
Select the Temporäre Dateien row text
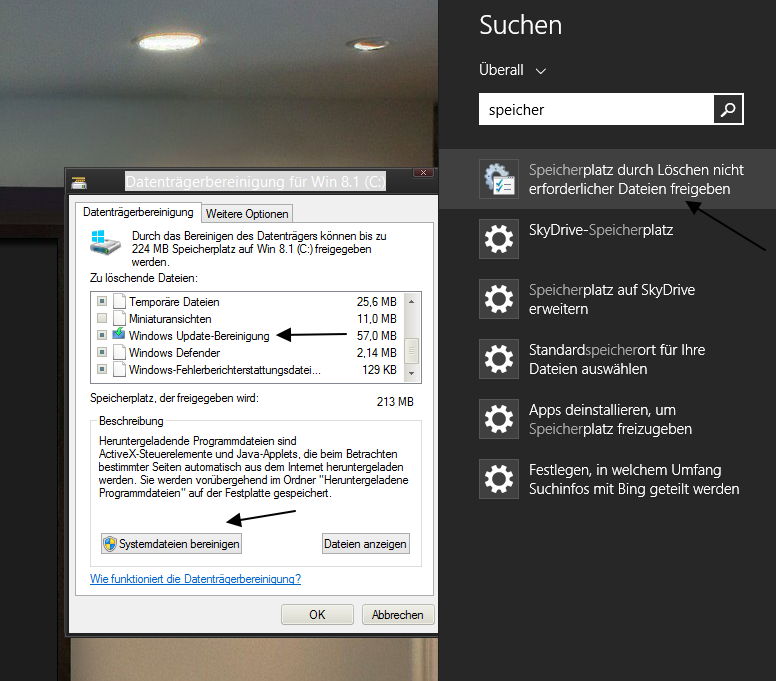174,302
